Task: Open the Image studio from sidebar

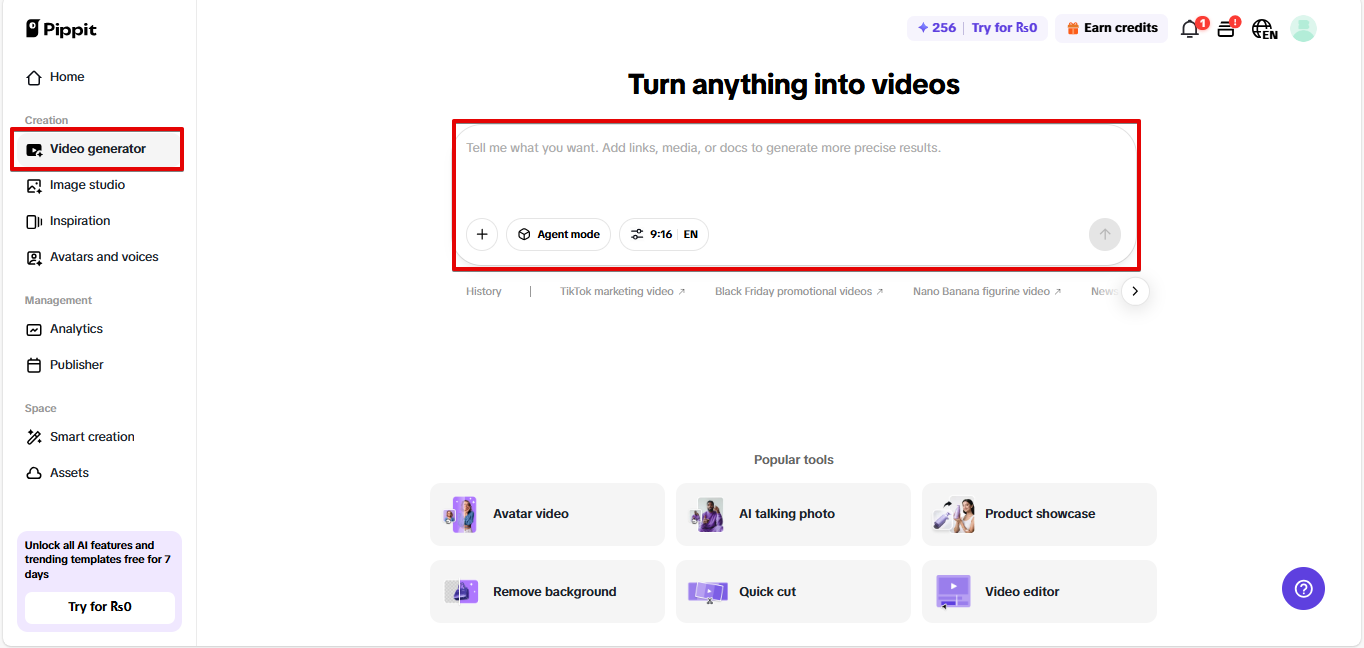Action: (87, 185)
